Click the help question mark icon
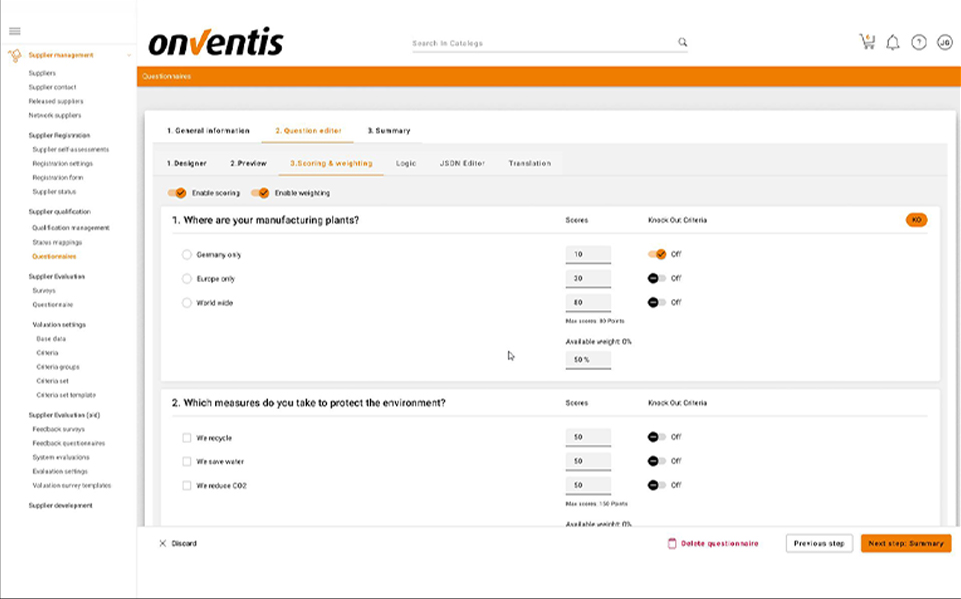Screen dimensions: 961x599 tap(919, 42)
